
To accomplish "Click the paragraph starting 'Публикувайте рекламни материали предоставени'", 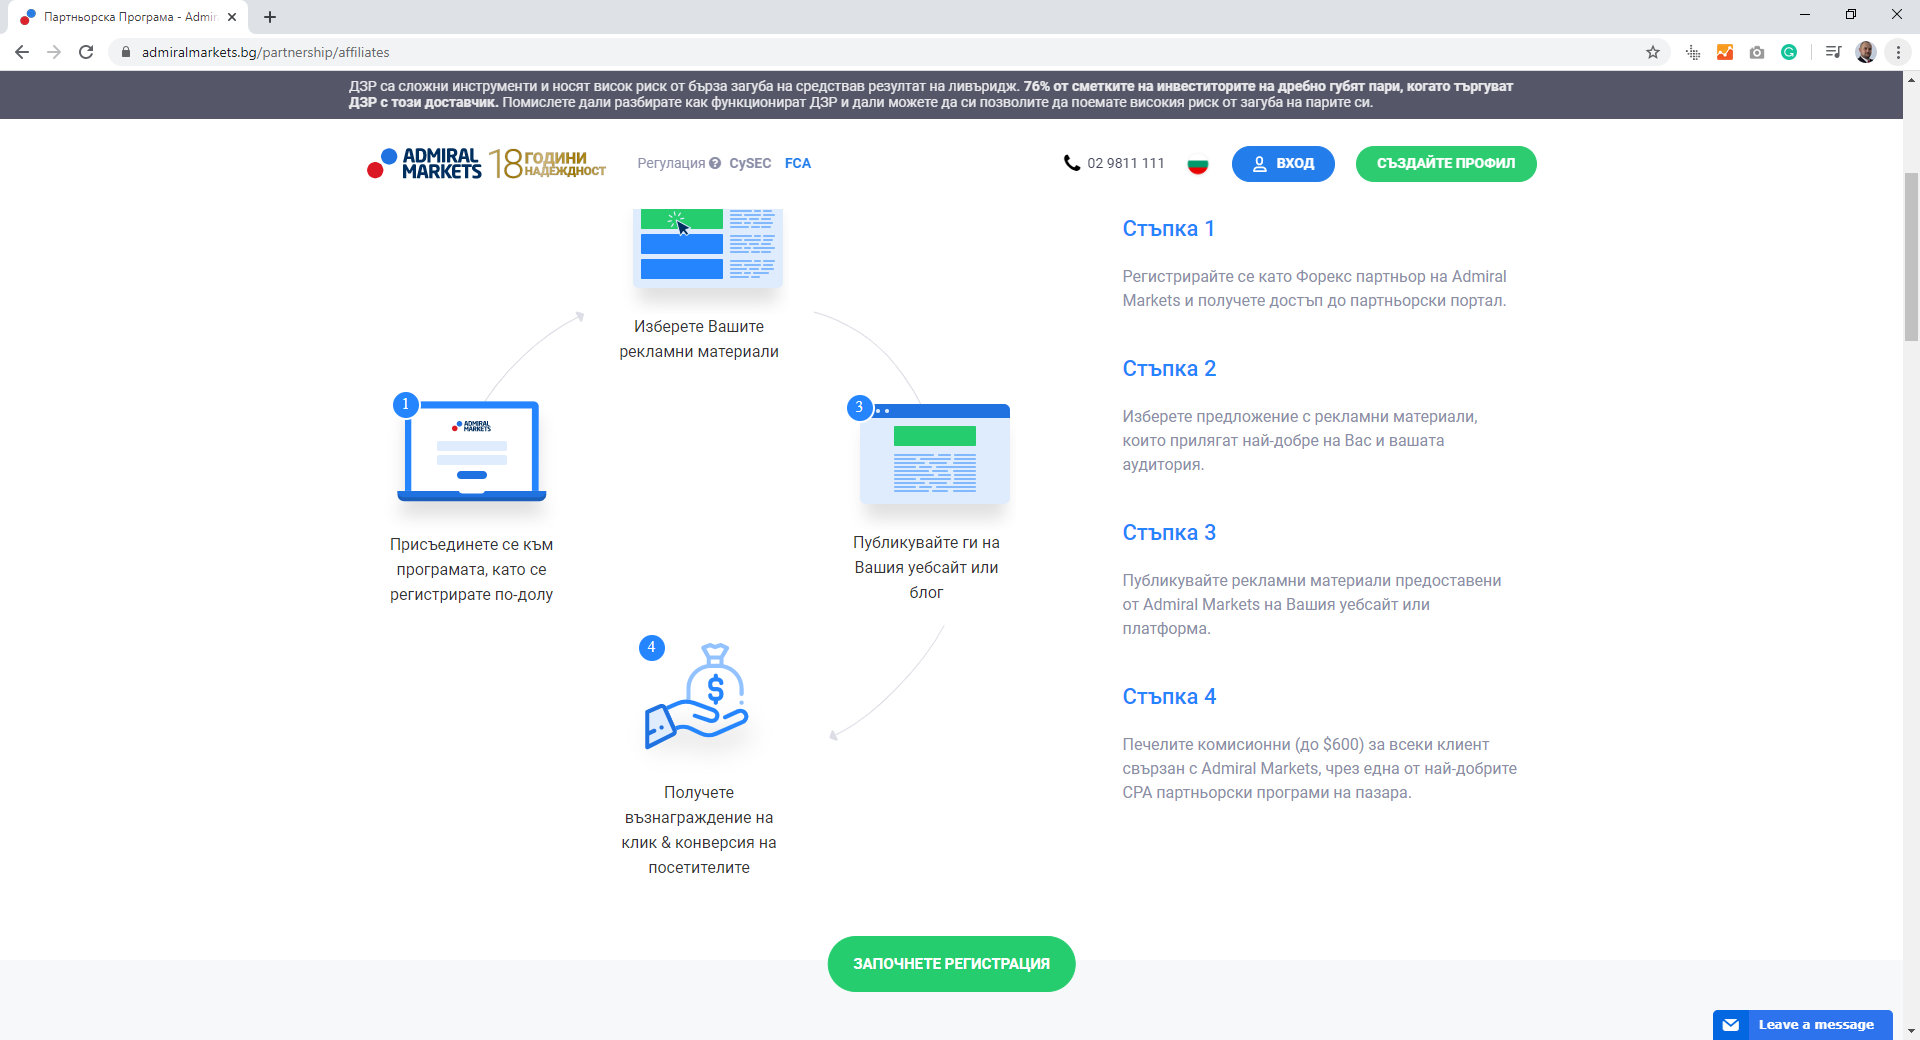I will point(1312,604).
